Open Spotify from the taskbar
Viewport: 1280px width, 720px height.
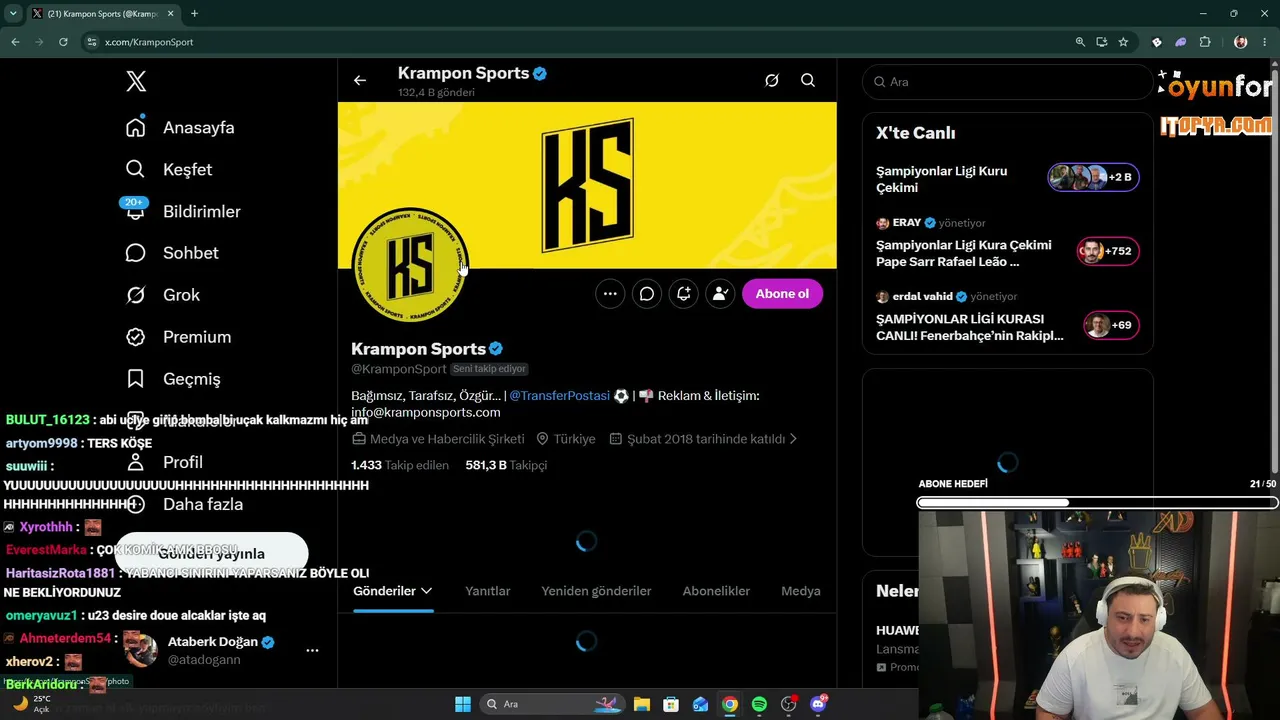[x=759, y=704]
